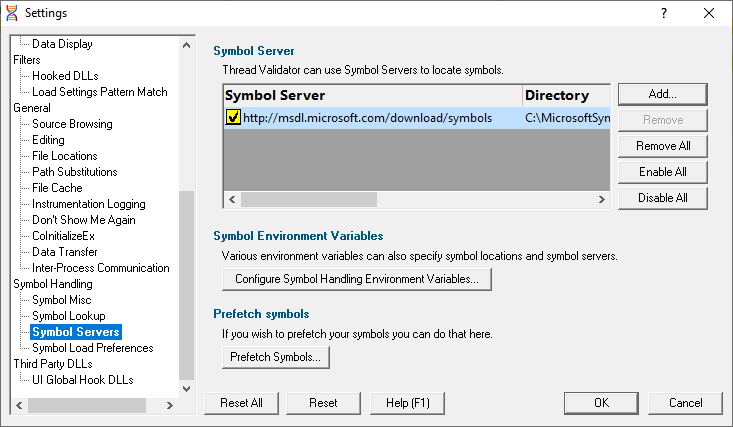
Task: Open File Locations settings page
Action: click(65, 156)
